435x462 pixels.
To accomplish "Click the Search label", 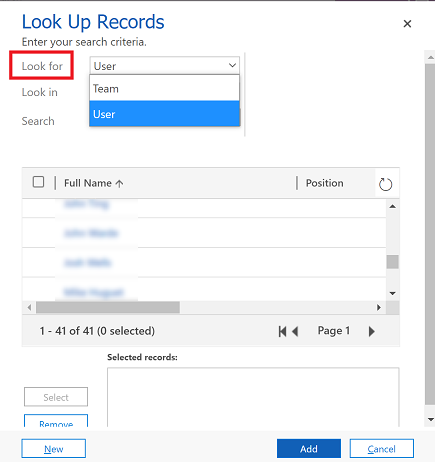I will tap(38, 121).
